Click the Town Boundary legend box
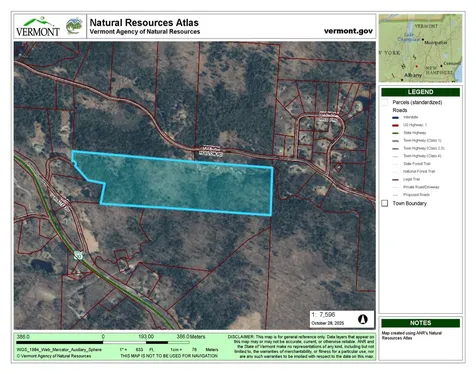 (x=385, y=203)
